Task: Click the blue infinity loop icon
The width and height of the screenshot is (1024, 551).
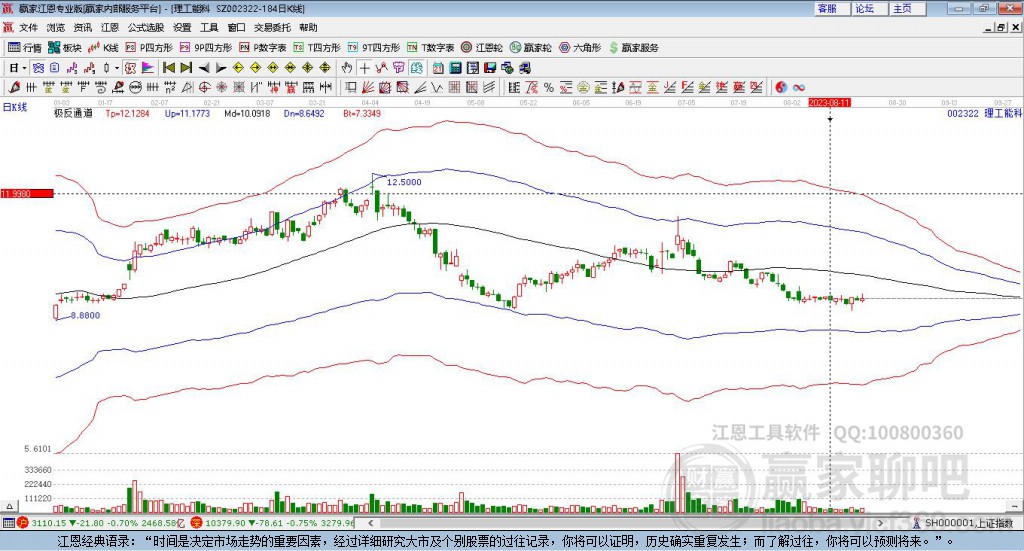Action: 799,87
